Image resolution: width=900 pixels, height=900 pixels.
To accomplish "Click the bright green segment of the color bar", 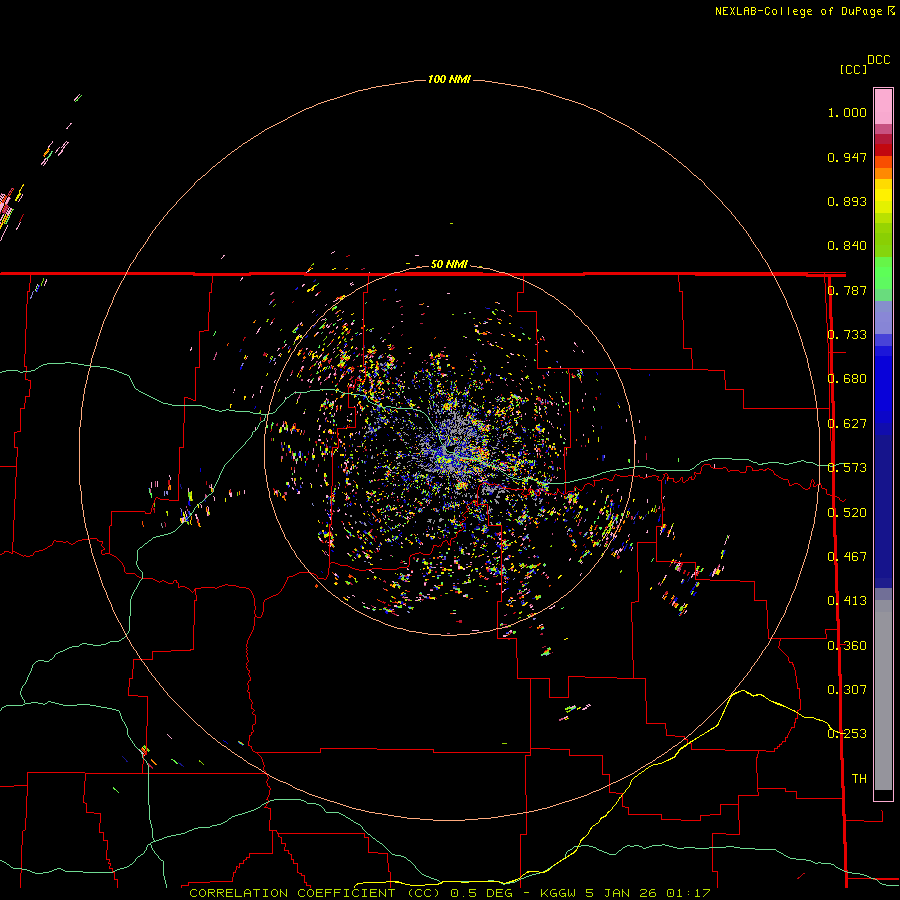I will [x=883, y=273].
